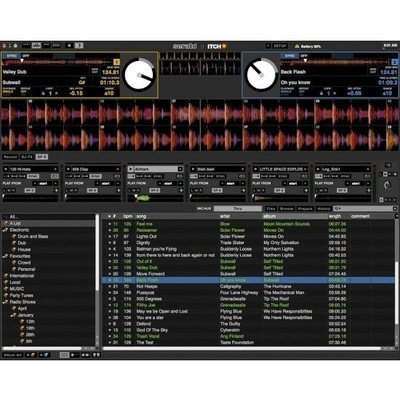The image size is (400, 400).
Task: Click the Album Art button
Action: click(13, 355)
